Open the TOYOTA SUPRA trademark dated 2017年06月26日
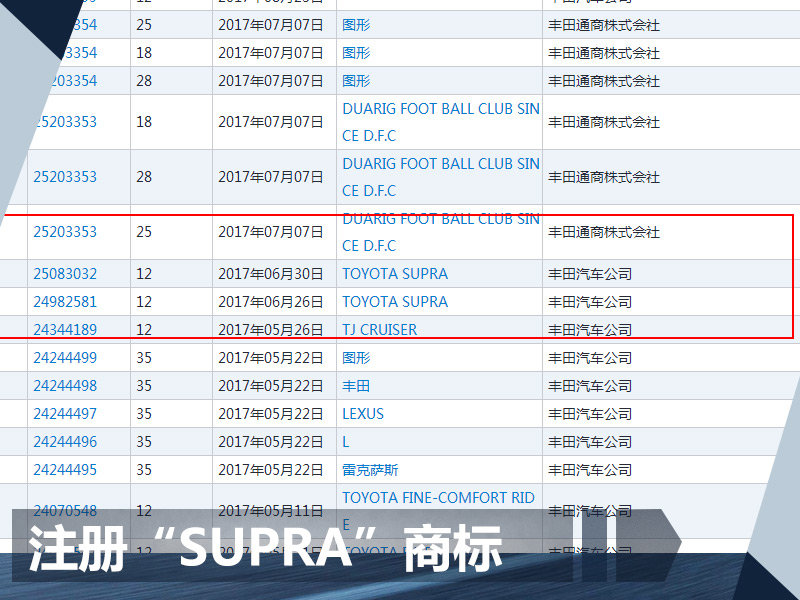 point(395,302)
